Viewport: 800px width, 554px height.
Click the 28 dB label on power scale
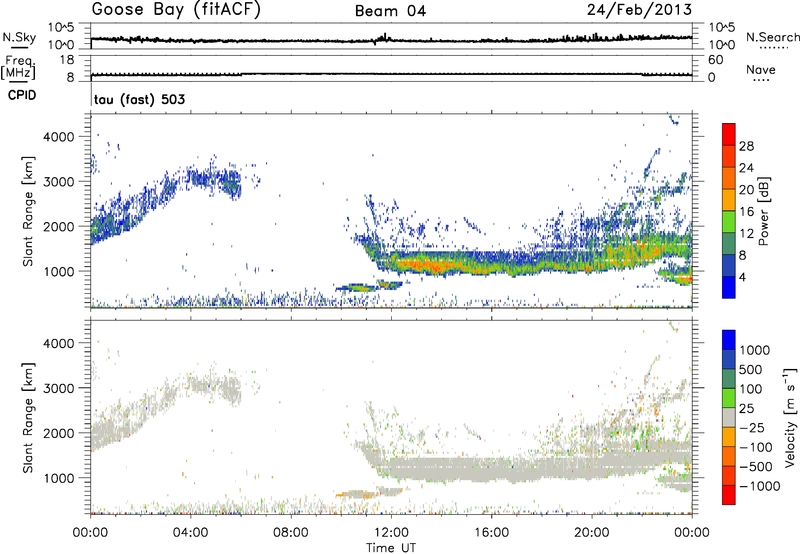tap(746, 146)
